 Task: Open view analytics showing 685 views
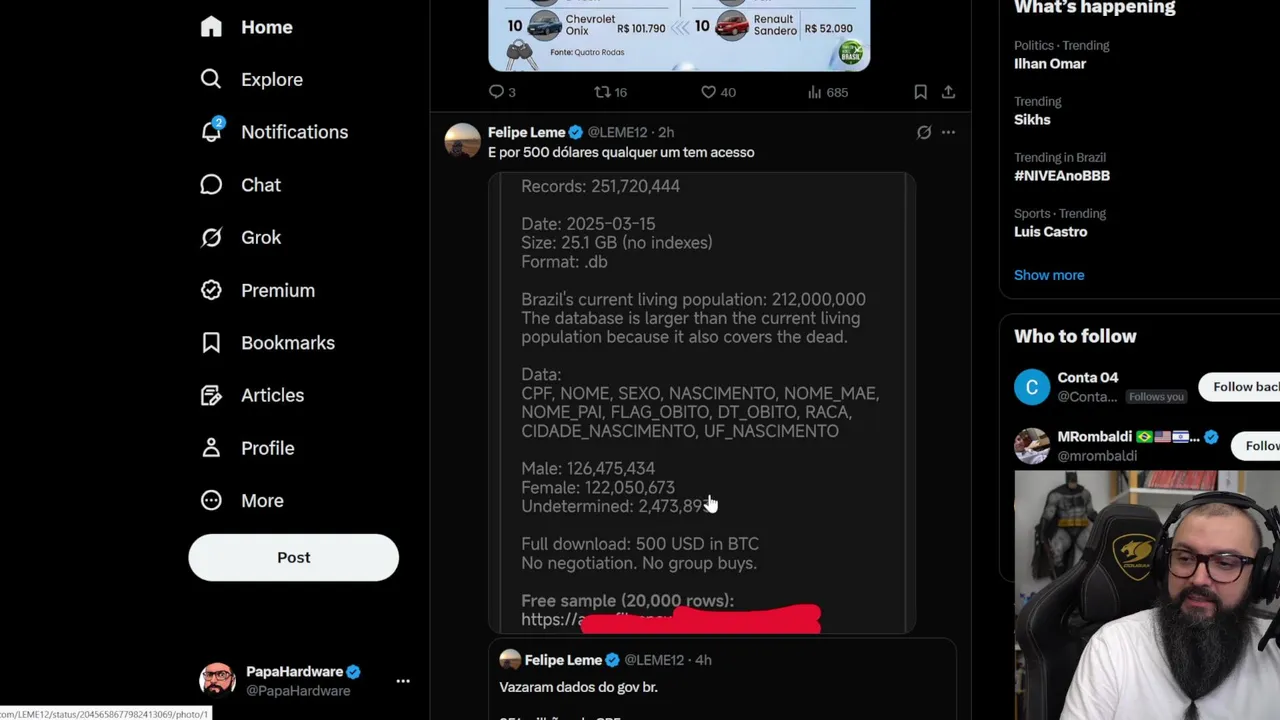(815, 92)
